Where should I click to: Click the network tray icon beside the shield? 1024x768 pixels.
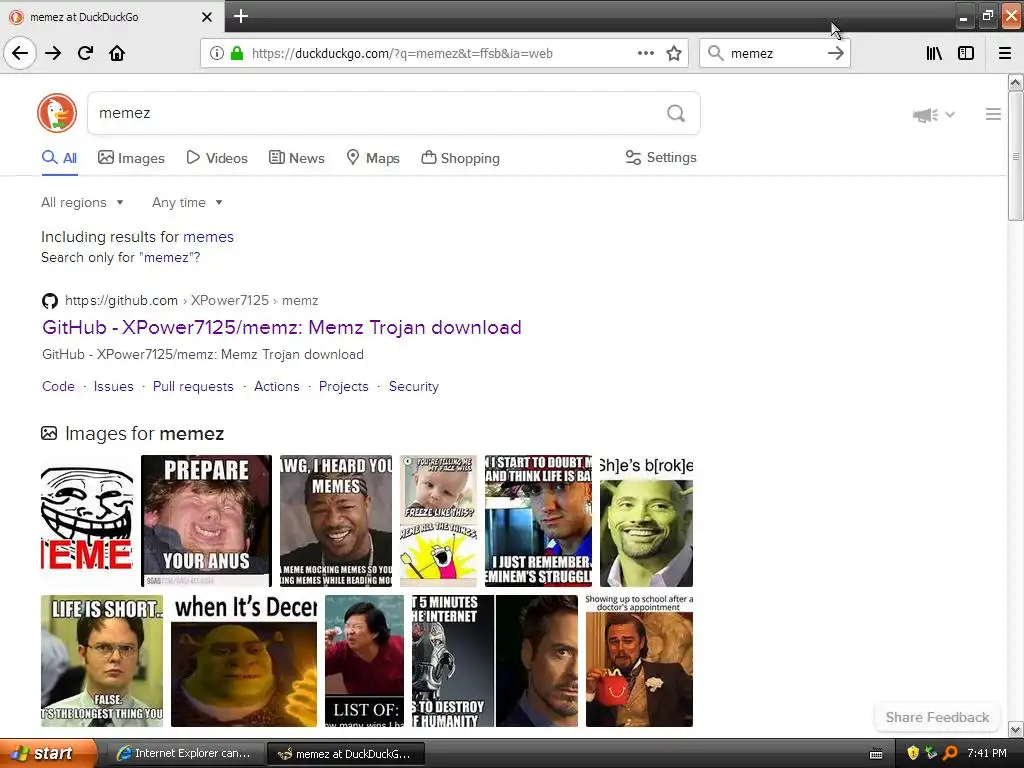(931, 753)
